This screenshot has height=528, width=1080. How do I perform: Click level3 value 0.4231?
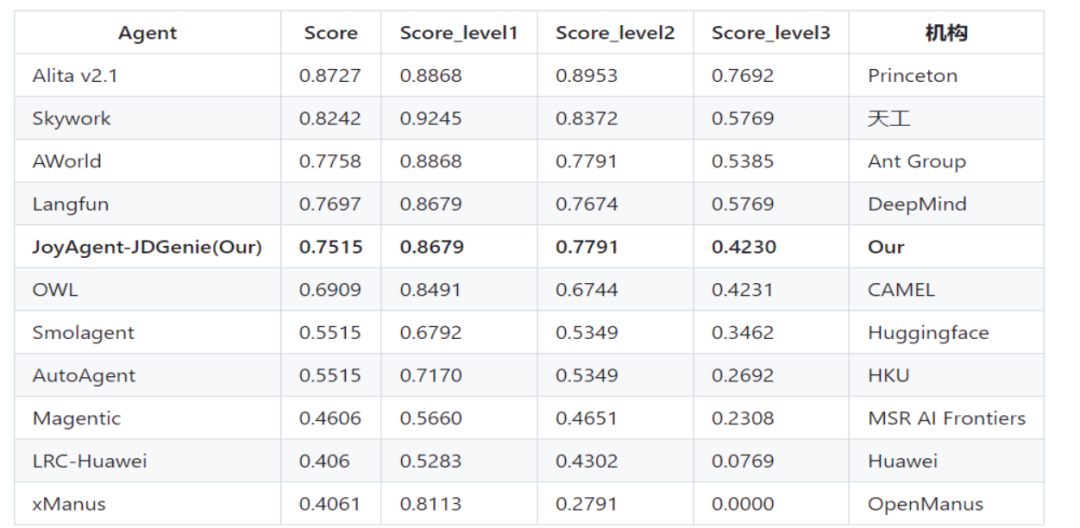coord(742,290)
